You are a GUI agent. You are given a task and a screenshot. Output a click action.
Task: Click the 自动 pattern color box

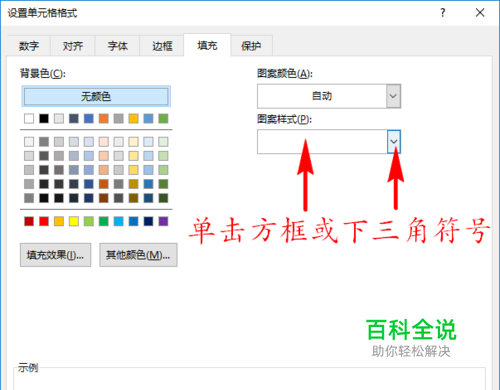pyautogui.click(x=322, y=96)
